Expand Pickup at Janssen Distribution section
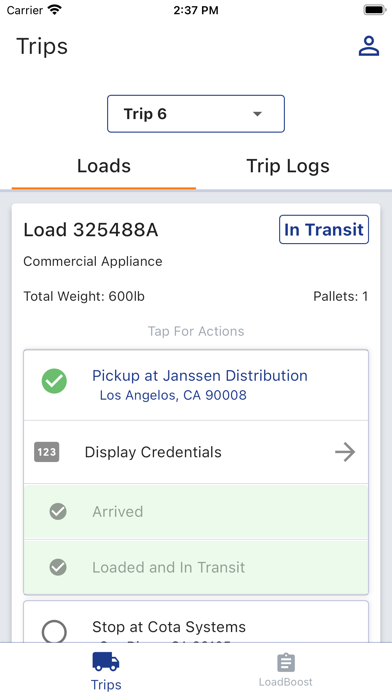Viewport: 392px width, 696px height. tap(196, 385)
